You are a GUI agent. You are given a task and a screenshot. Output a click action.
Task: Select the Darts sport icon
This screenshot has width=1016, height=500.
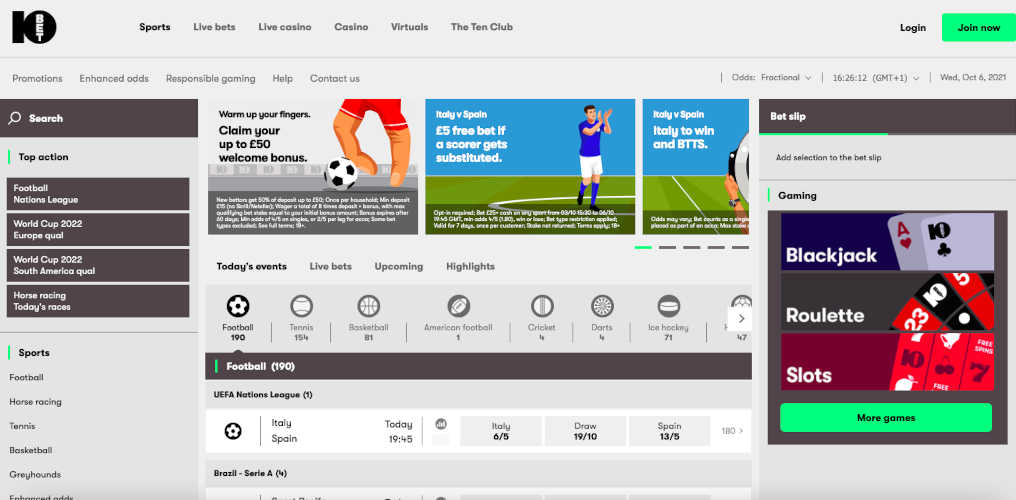pos(602,306)
